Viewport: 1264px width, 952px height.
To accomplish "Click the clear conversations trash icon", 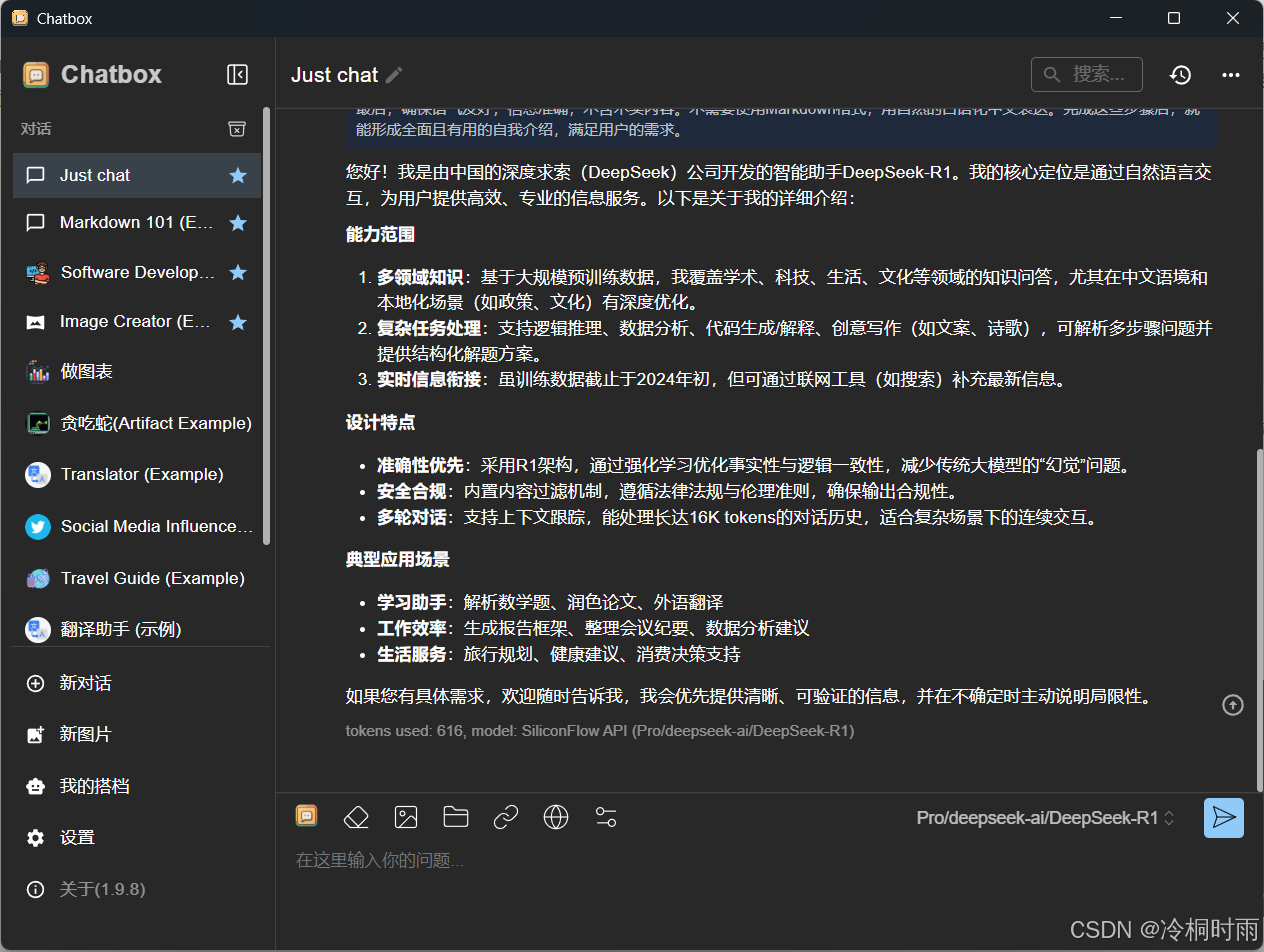I will (x=237, y=129).
